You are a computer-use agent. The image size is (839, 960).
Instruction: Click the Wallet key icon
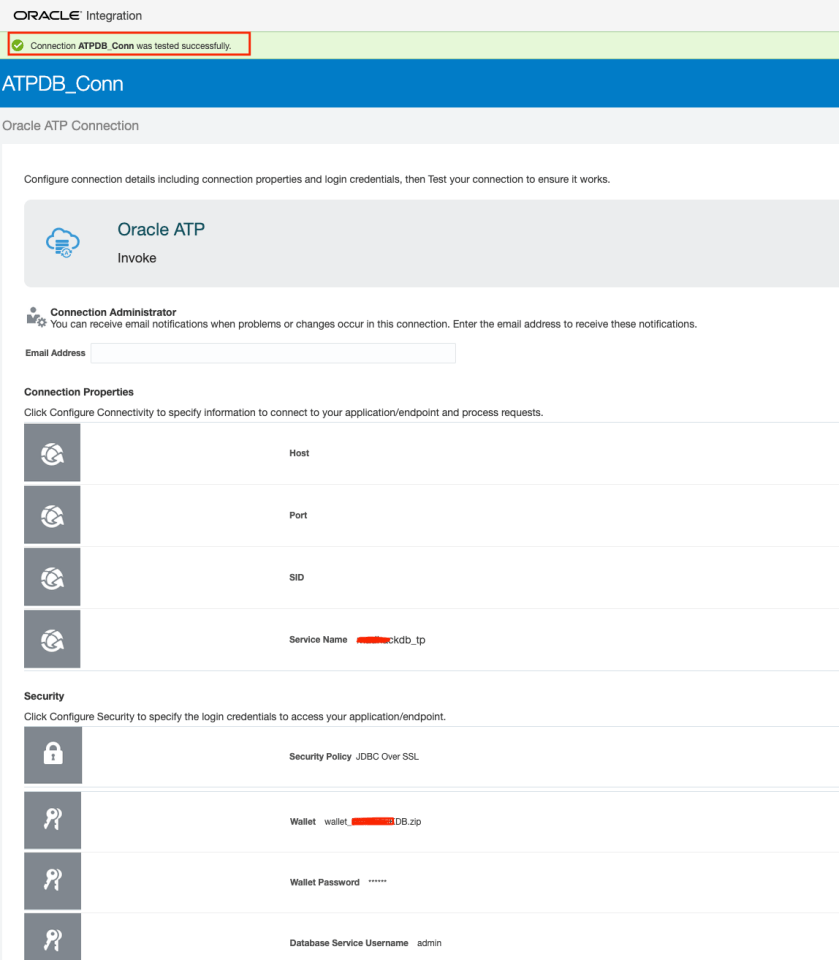[x=51, y=820]
